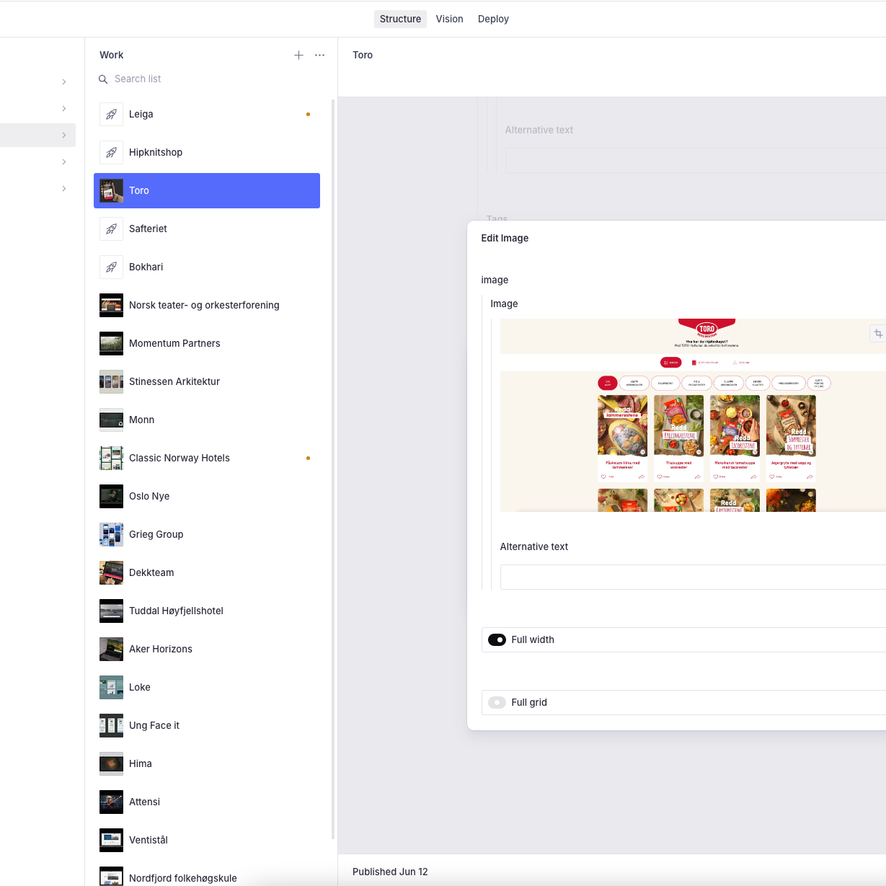Turn off Full width toggle

(x=497, y=640)
